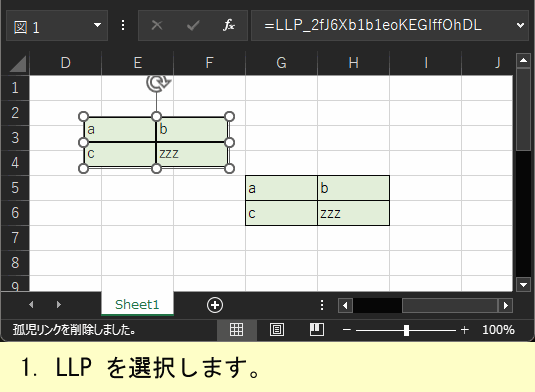Open the Name Box dropdown arrow
This screenshot has height=392, width=535.
click(x=97, y=25)
